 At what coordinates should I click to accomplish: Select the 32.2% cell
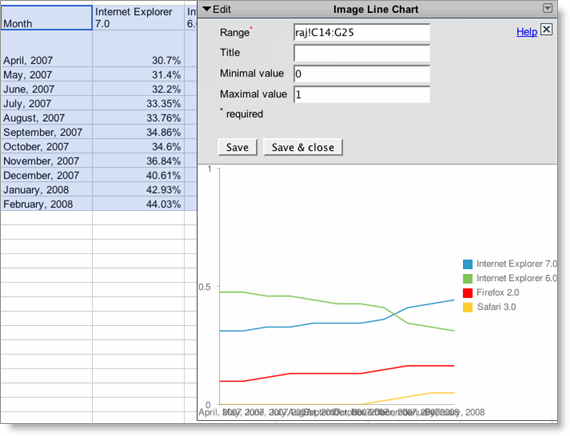139,89
